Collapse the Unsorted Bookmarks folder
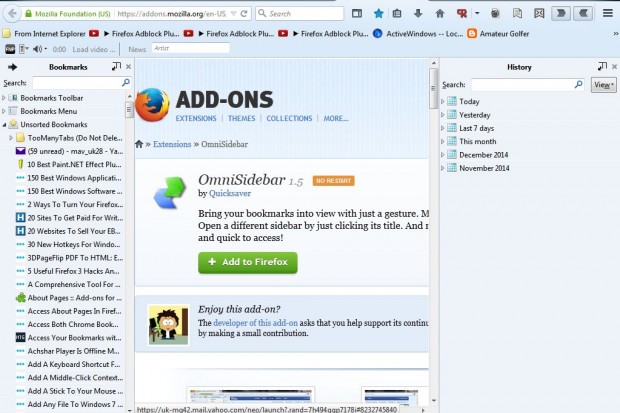The height and width of the screenshot is (413, 620). tap(4, 125)
